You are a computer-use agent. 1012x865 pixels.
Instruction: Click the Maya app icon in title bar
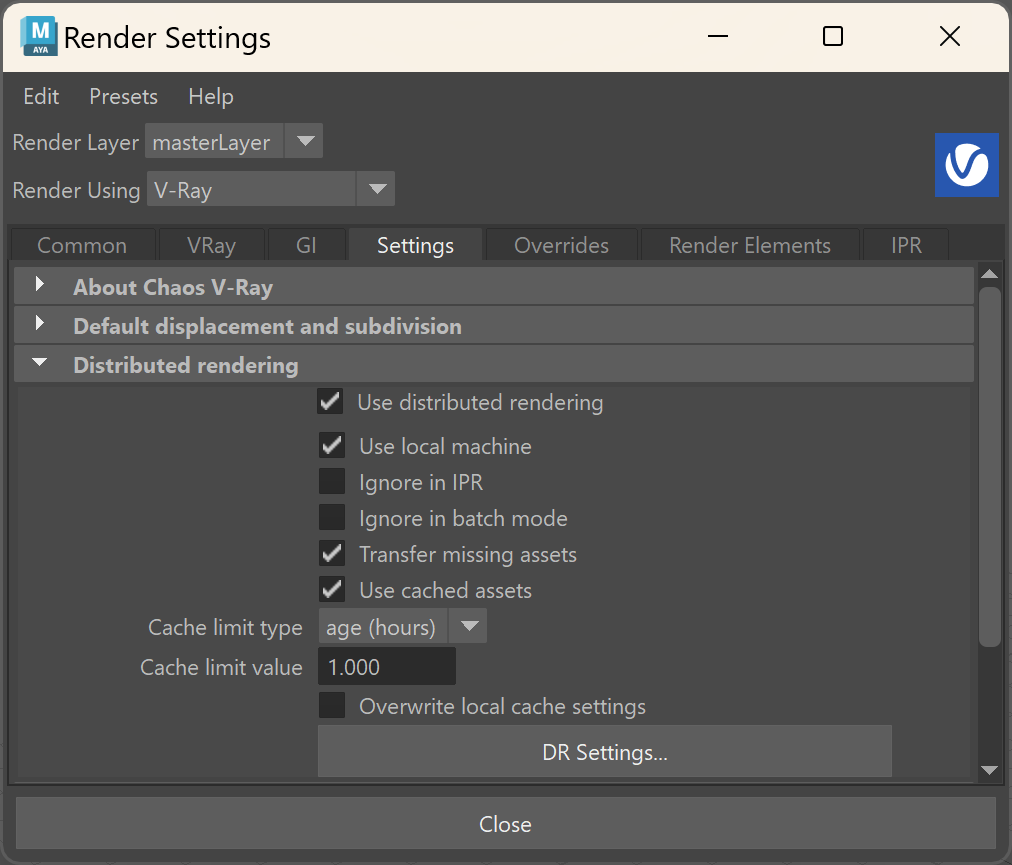point(39,37)
